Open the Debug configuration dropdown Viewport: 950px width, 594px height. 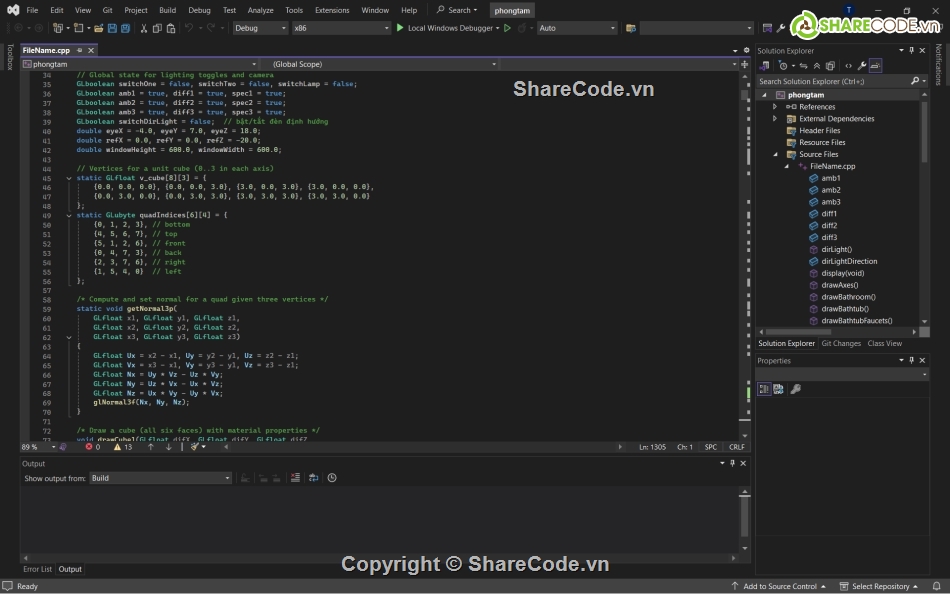tap(261, 28)
